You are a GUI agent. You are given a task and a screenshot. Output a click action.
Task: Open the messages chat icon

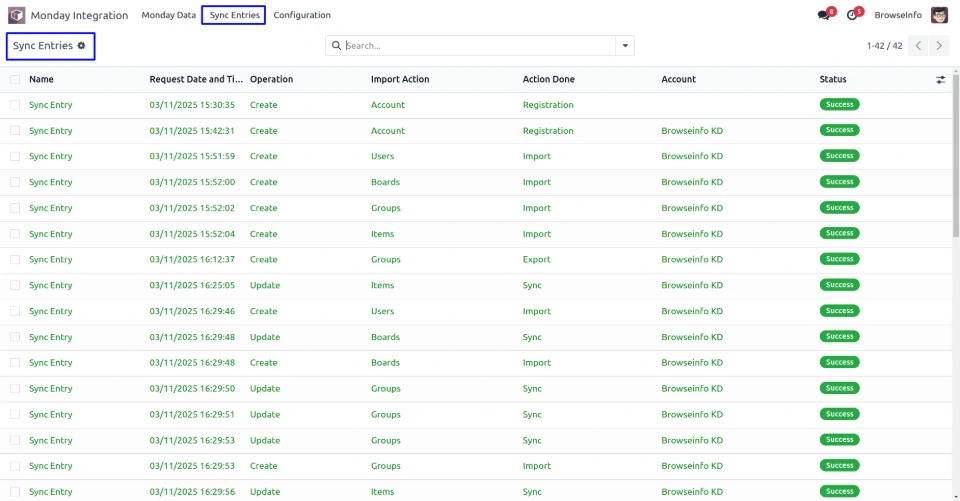click(x=824, y=15)
